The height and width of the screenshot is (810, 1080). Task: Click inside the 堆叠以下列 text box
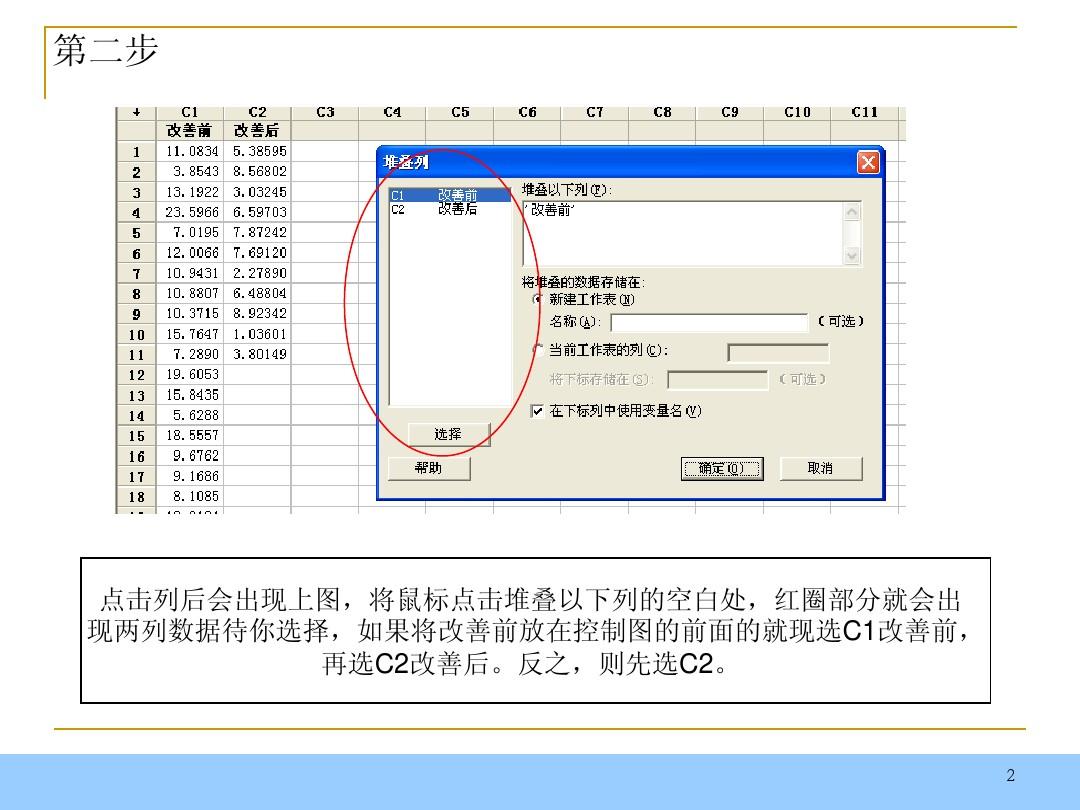point(682,233)
